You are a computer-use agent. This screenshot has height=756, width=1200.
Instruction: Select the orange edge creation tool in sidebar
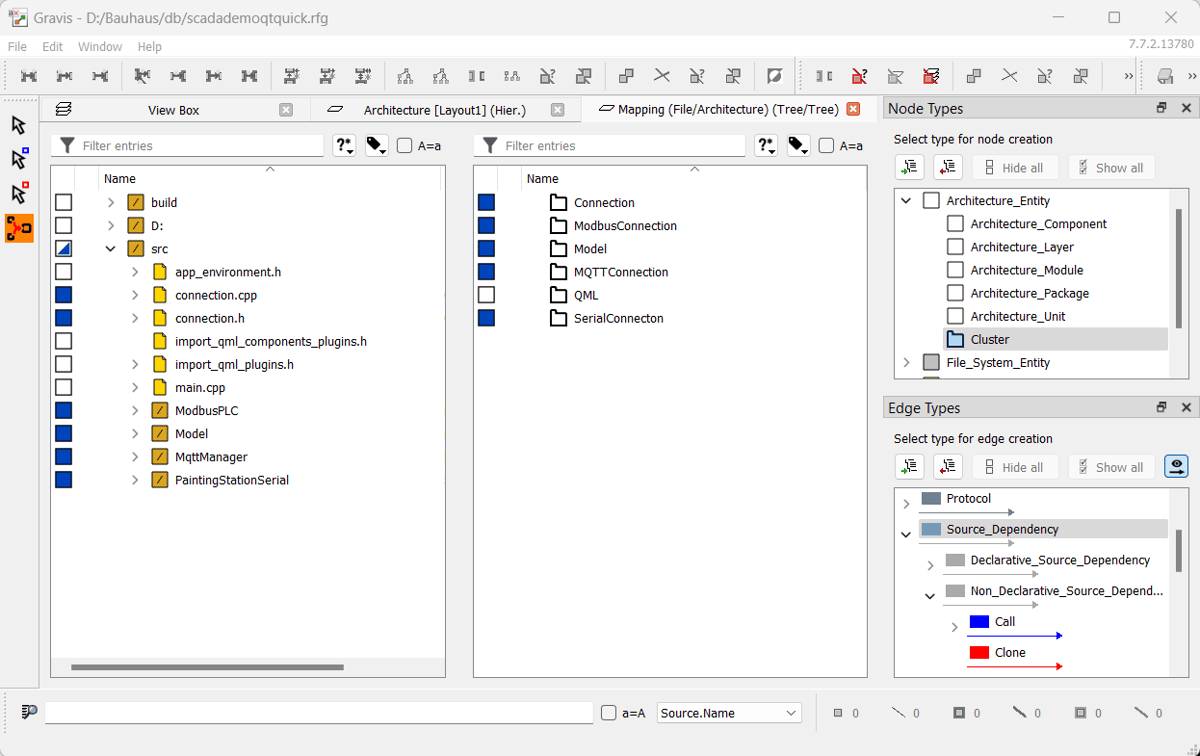(19, 228)
